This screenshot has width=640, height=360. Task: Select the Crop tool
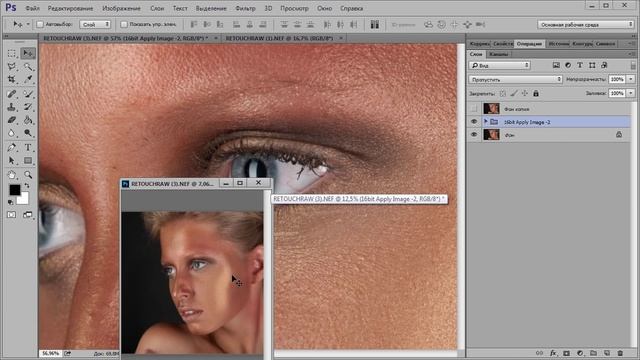click(x=11, y=79)
